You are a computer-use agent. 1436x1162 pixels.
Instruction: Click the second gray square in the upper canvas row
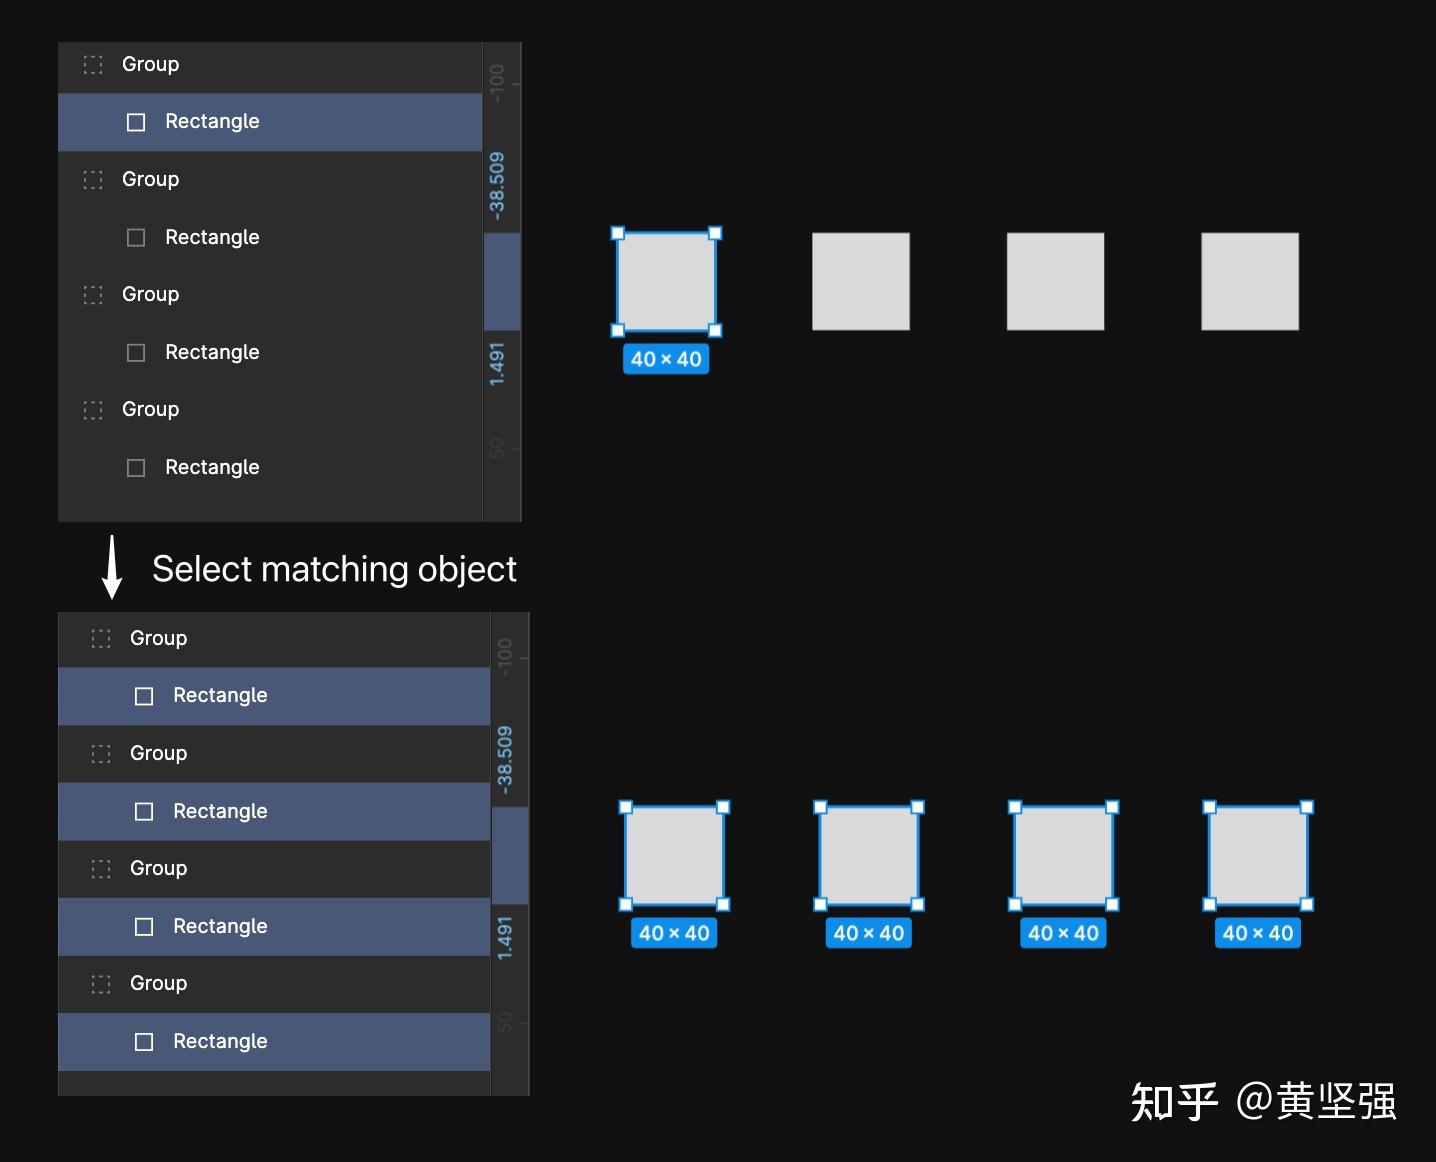click(x=860, y=281)
